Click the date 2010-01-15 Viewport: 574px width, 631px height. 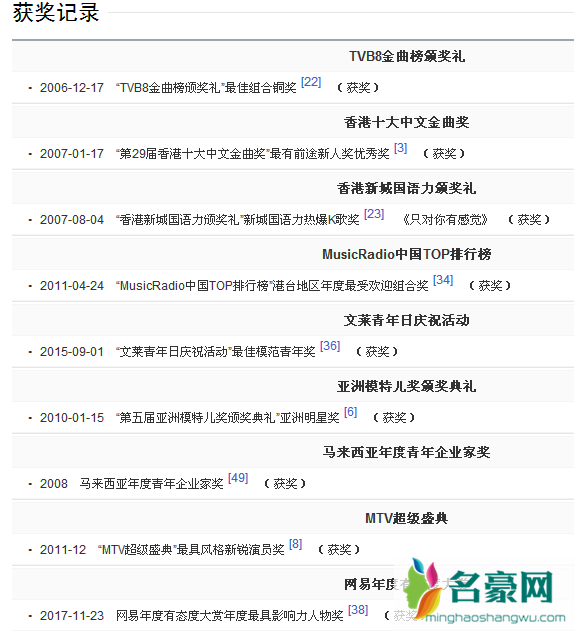(x=72, y=418)
